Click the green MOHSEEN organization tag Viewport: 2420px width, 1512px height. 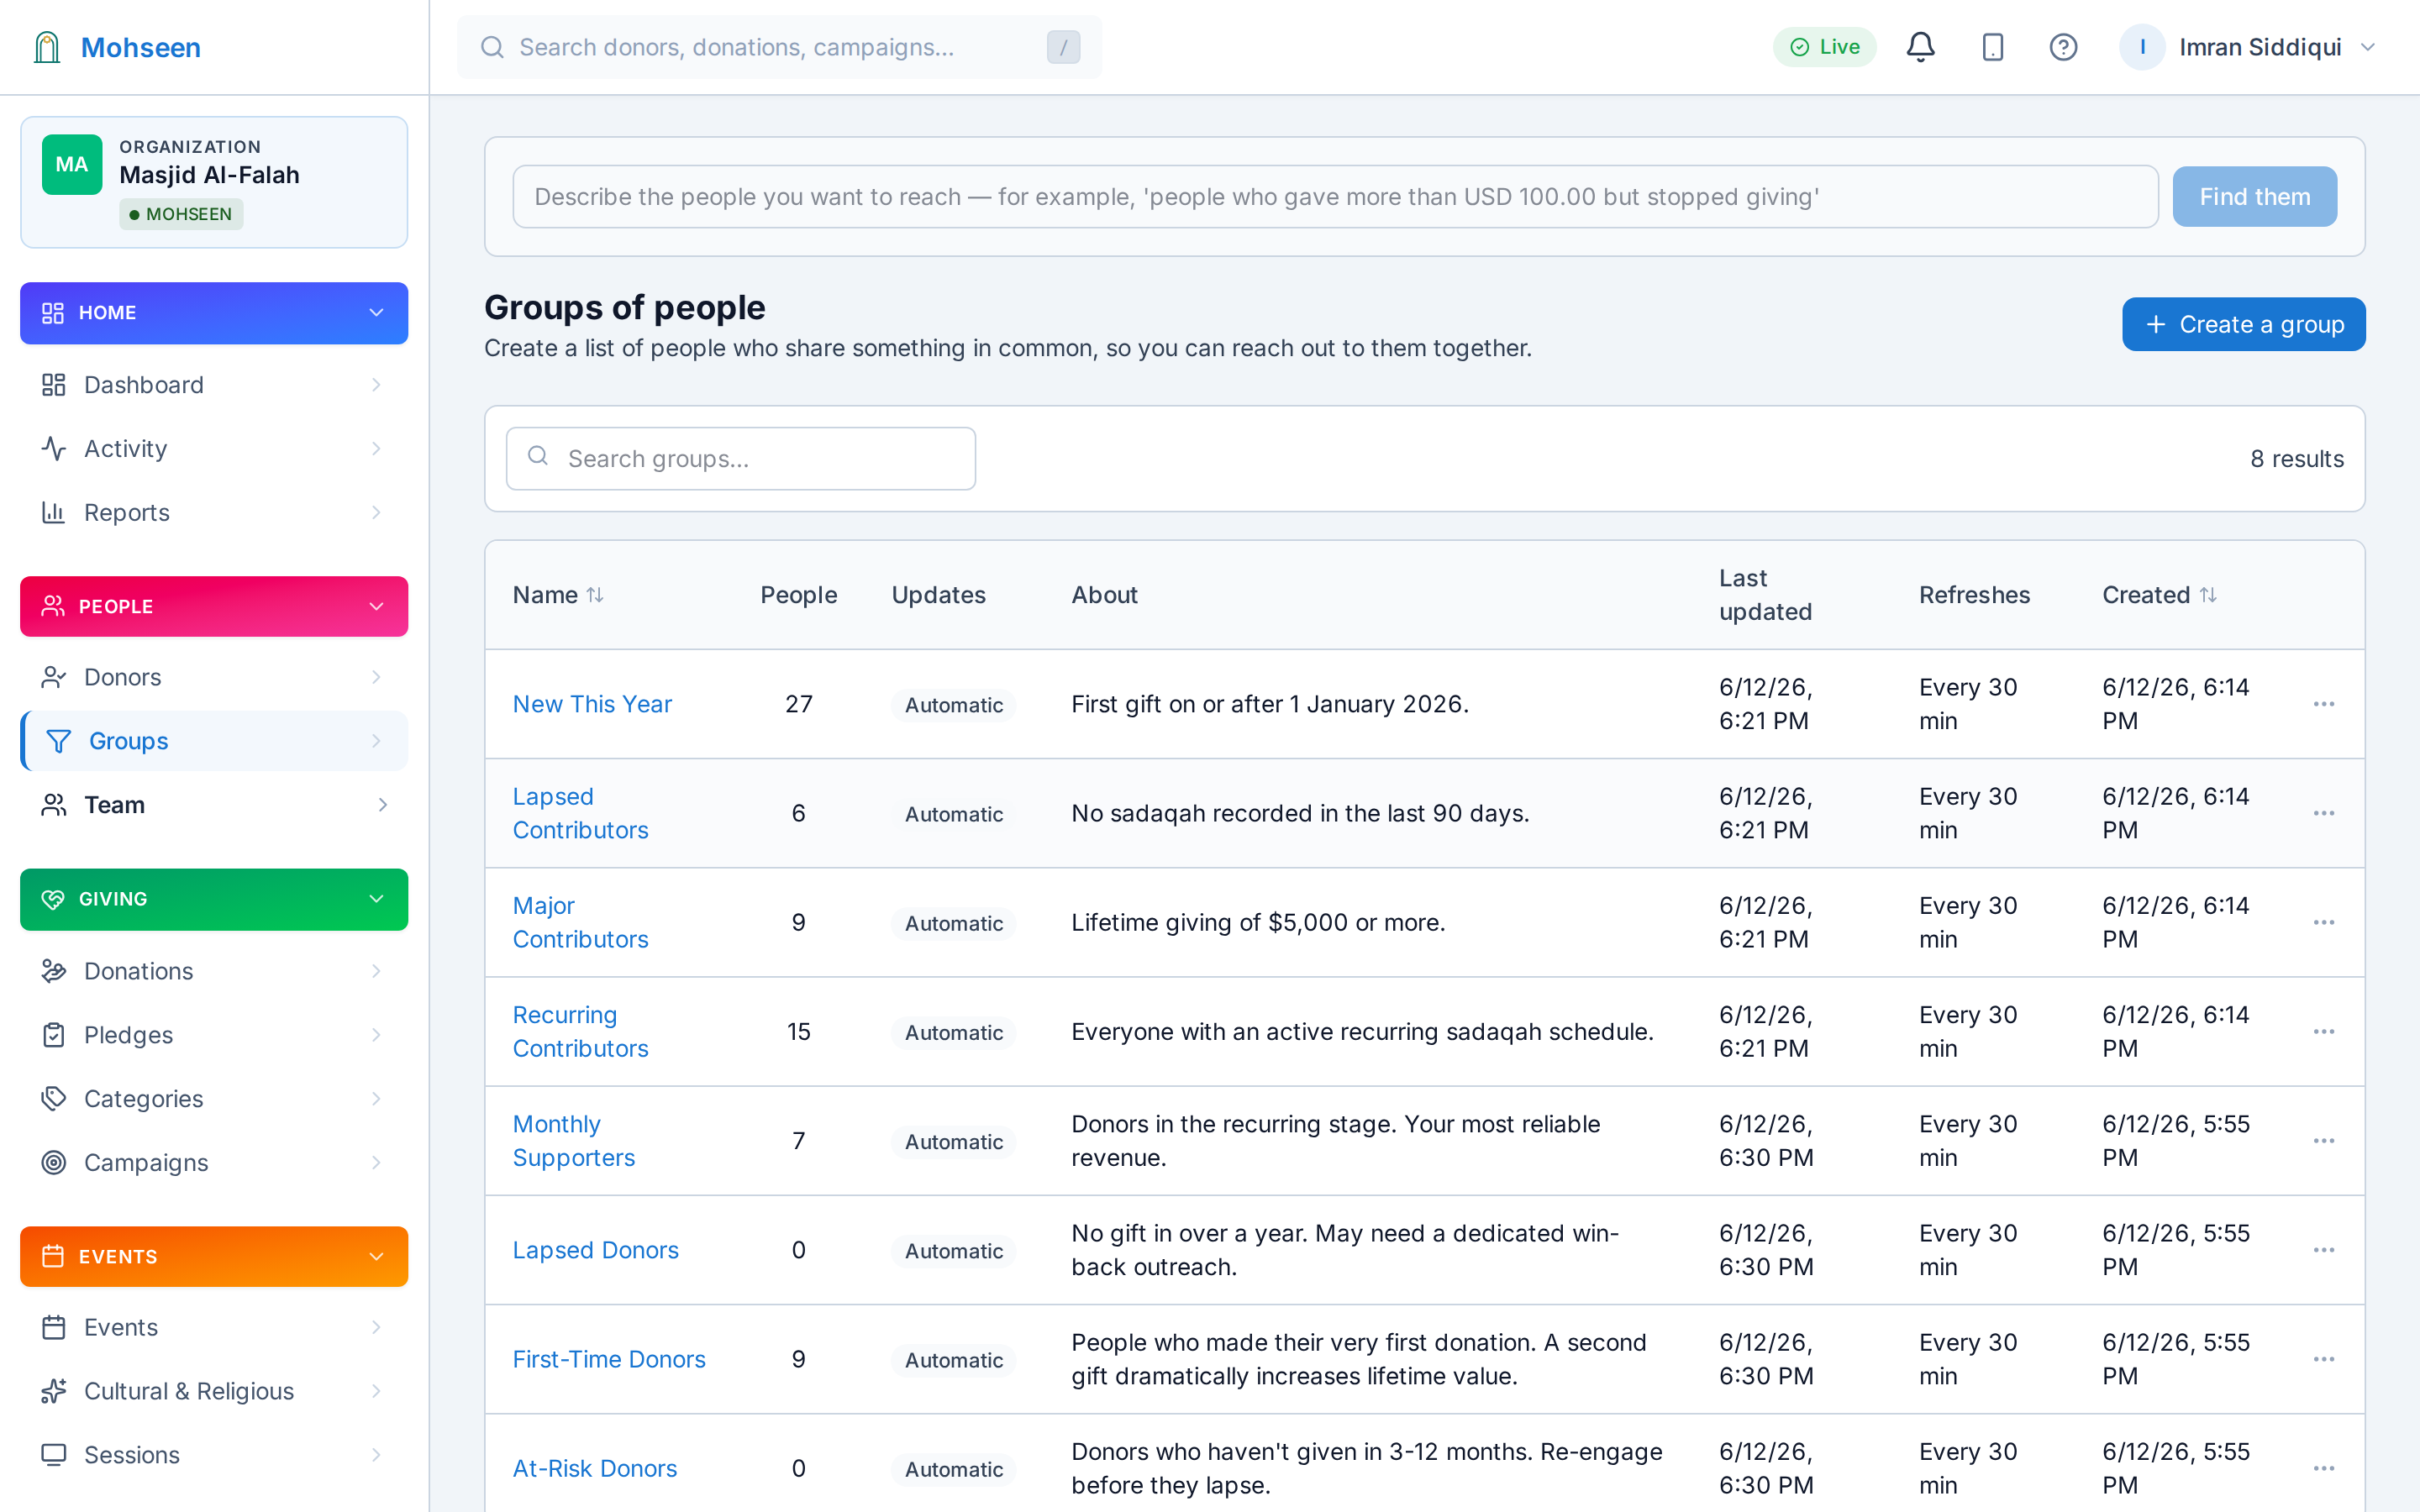pyautogui.click(x=181, y=214)
